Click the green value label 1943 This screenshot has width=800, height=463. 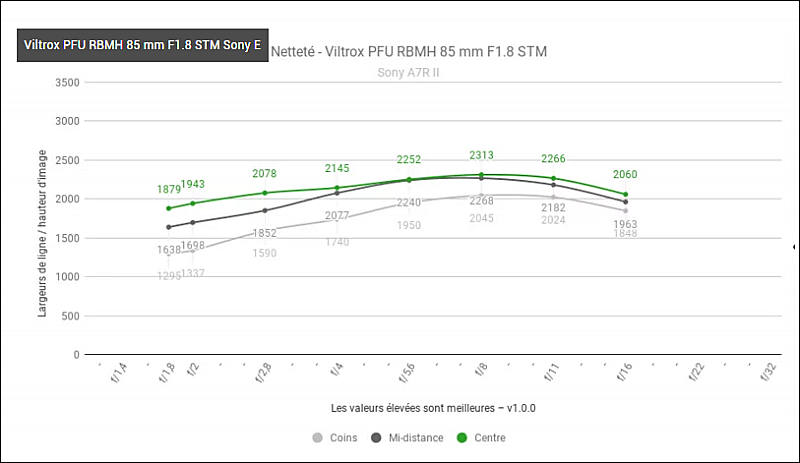coord(192,184)
